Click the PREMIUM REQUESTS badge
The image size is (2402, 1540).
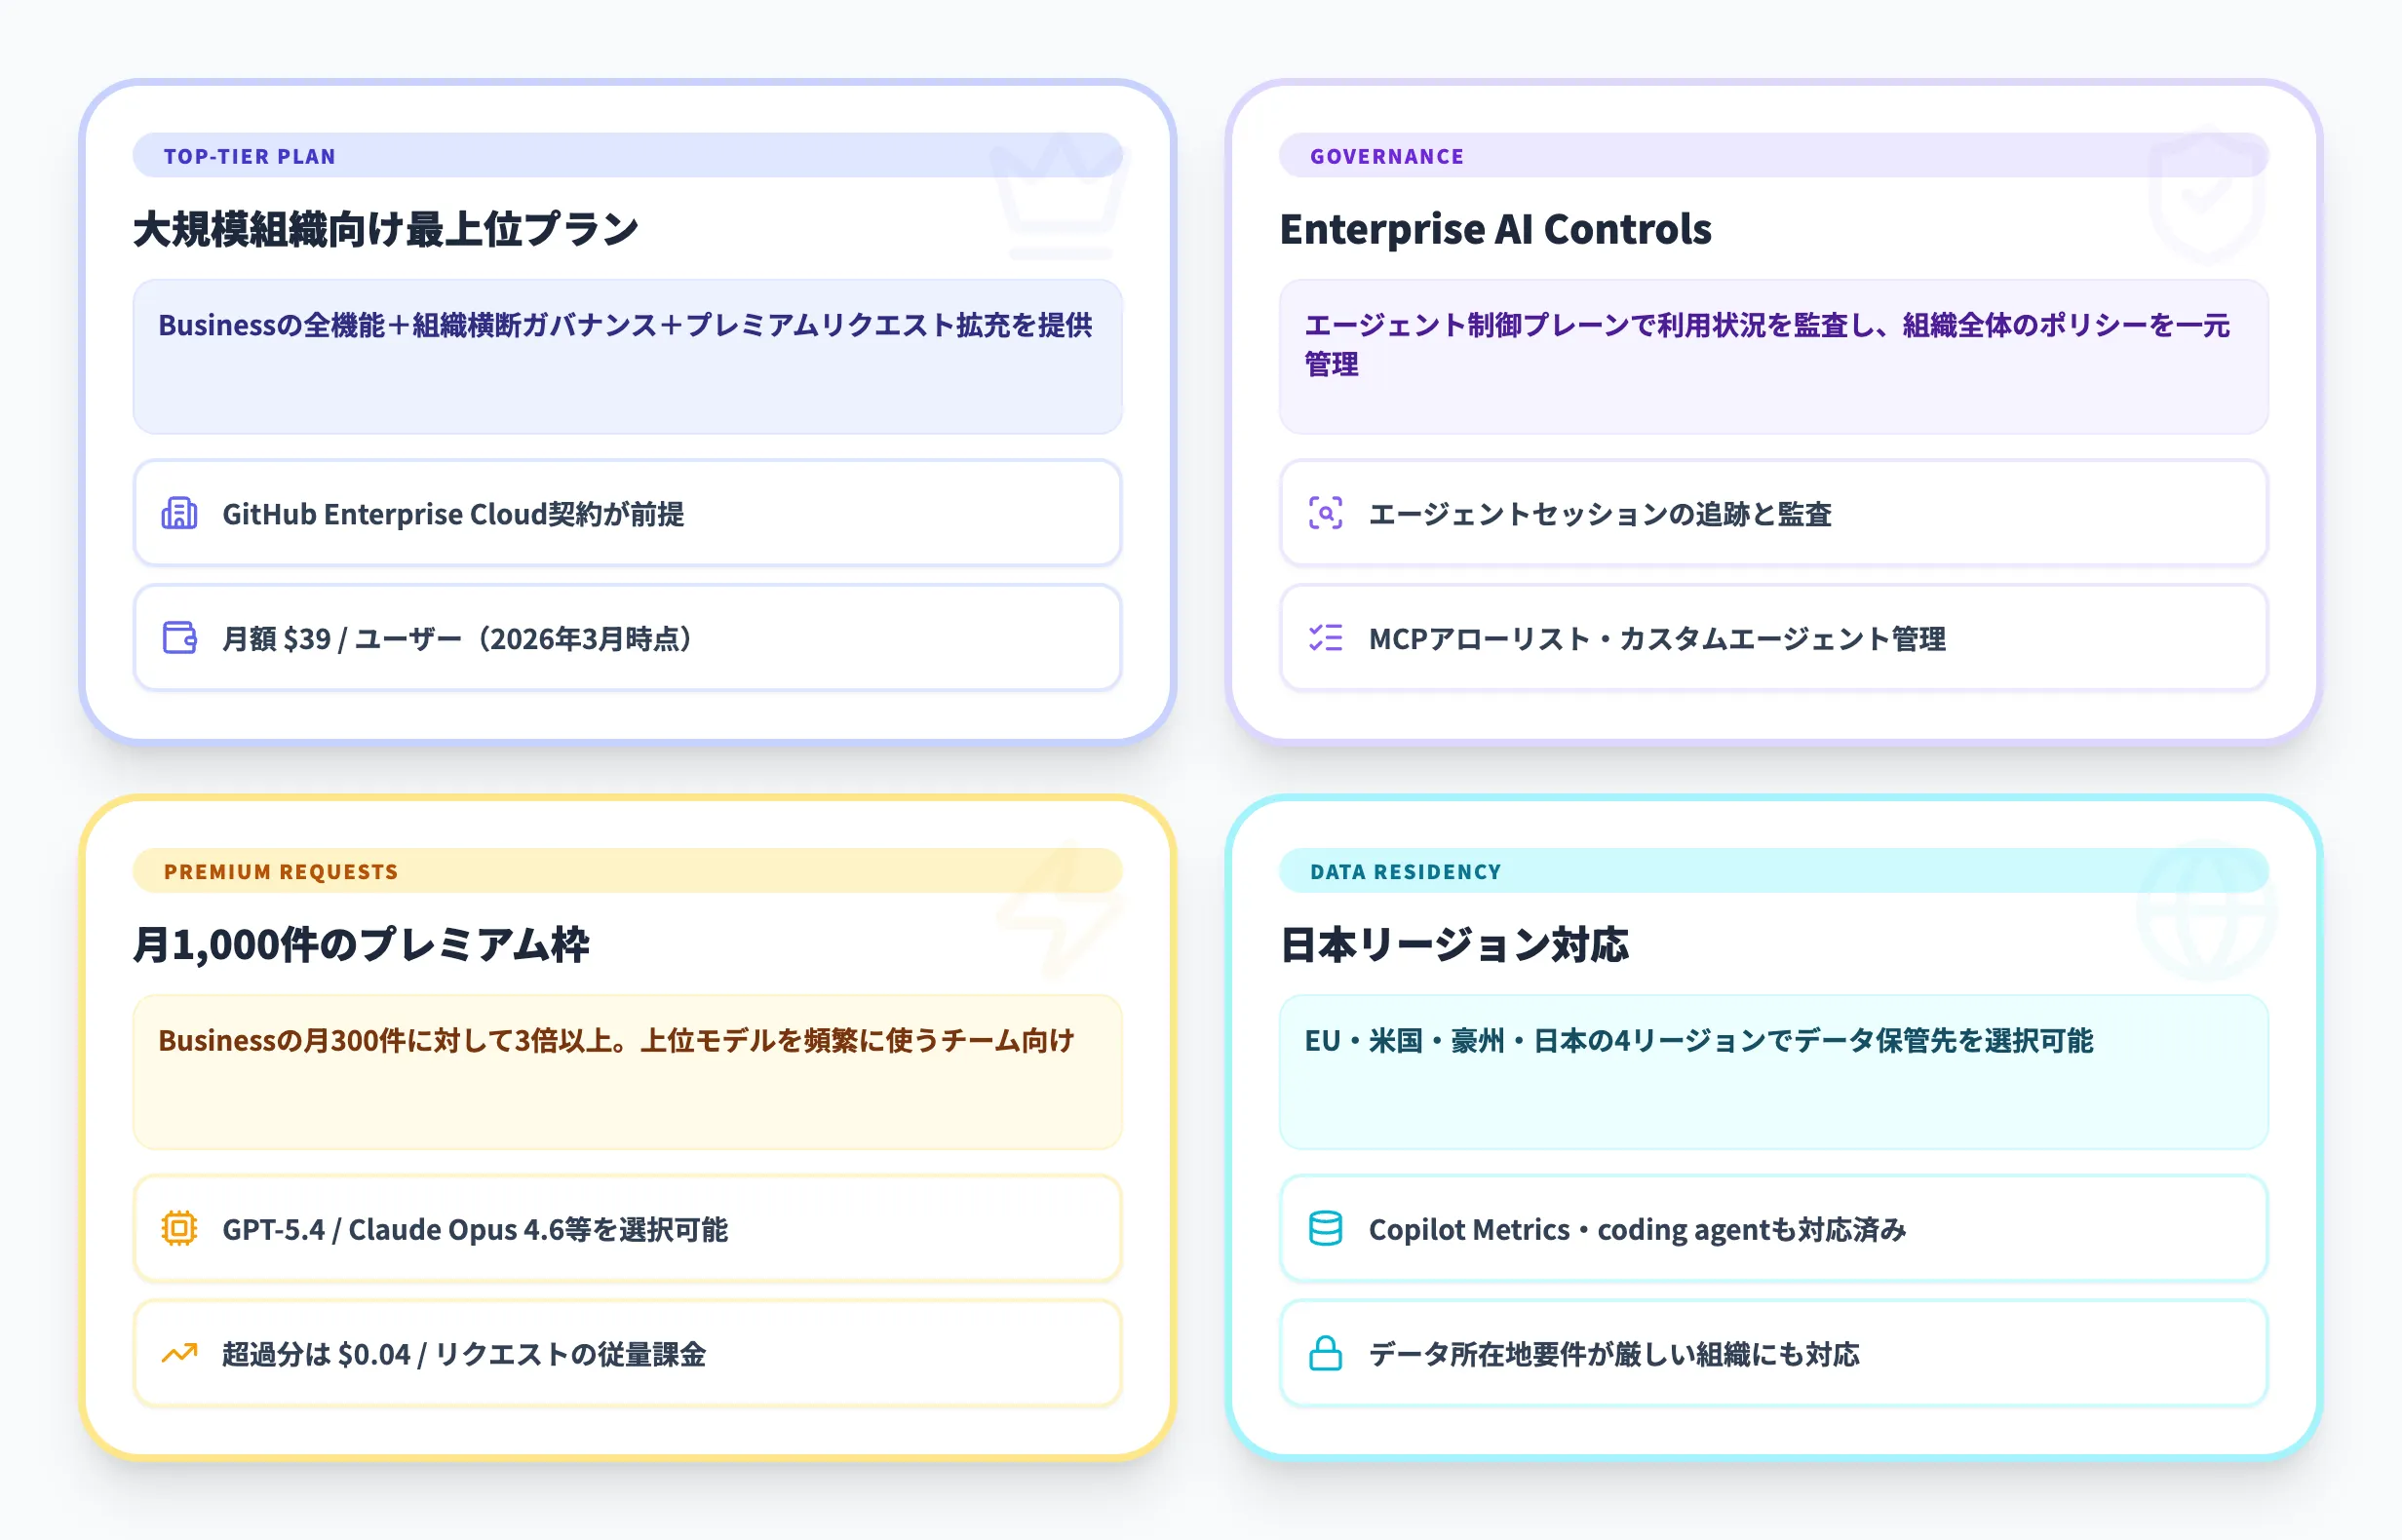[282, 871]
